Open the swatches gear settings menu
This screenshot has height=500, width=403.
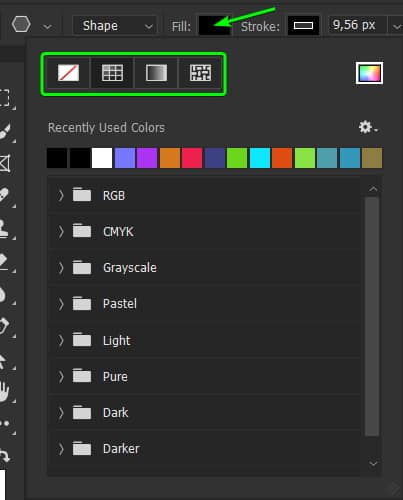coord(368,127)
